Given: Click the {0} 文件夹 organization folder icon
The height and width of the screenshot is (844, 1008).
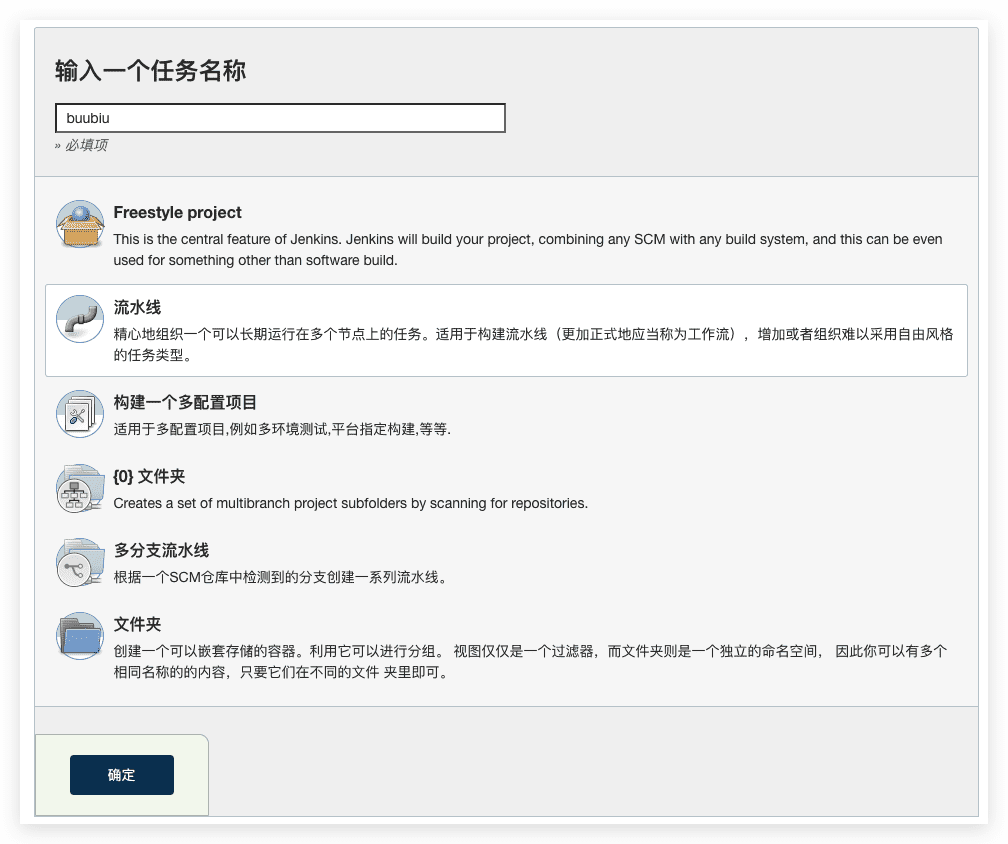Looking at the screenshot, I should click(x=80, y=489).
